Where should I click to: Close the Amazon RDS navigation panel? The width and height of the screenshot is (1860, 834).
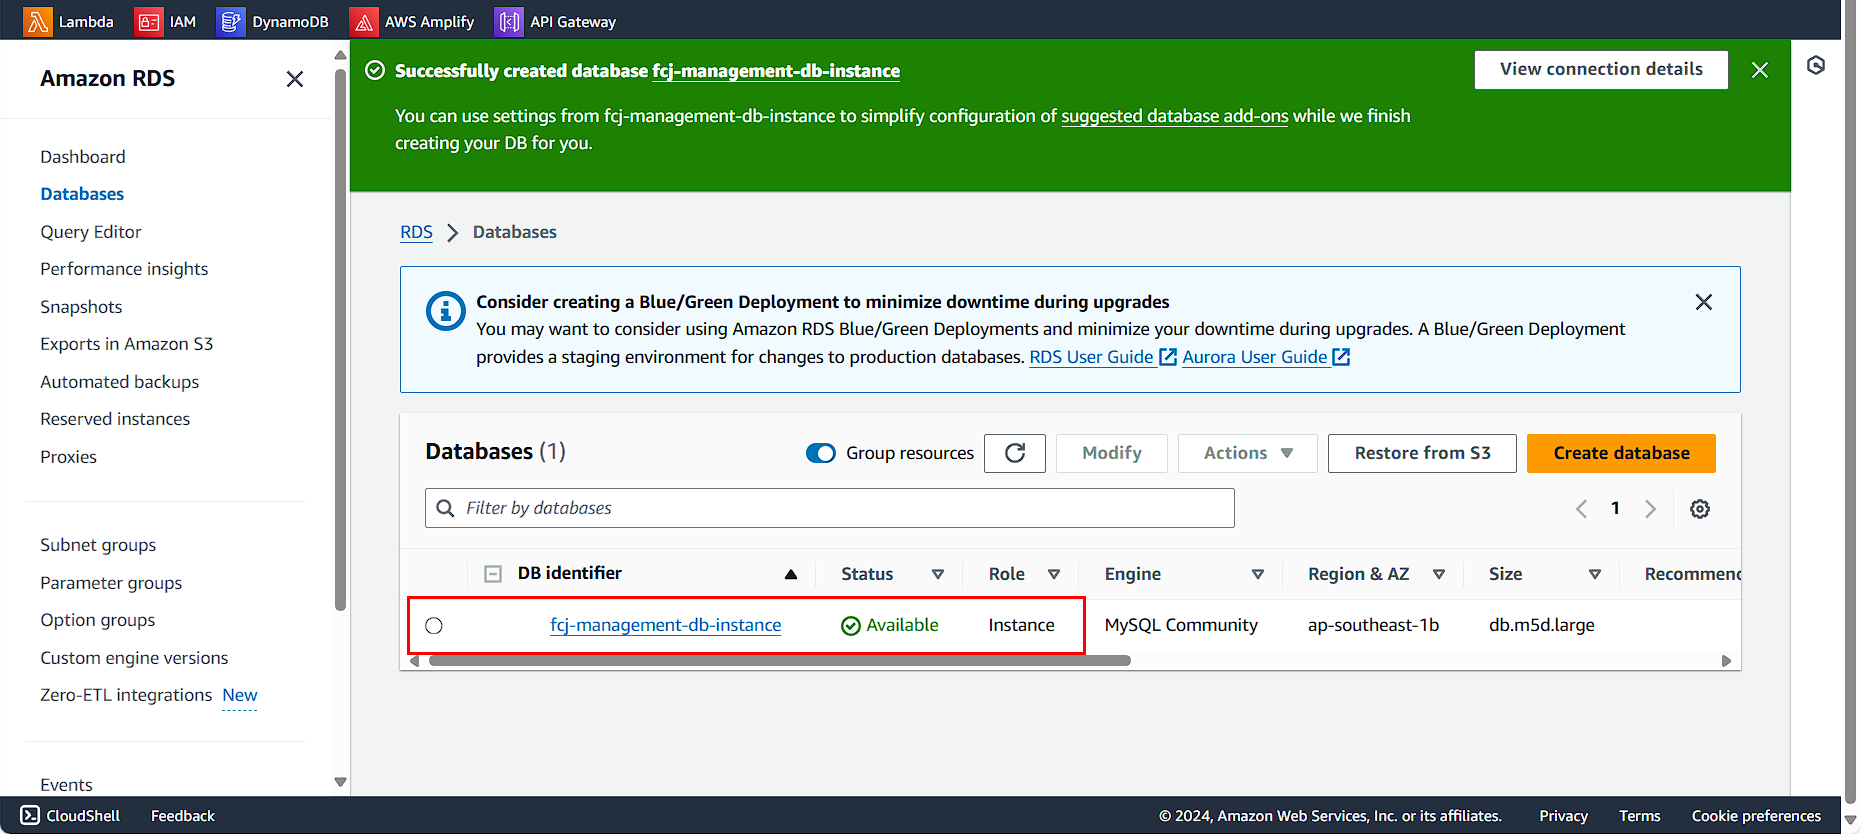[x=294, y=79]
